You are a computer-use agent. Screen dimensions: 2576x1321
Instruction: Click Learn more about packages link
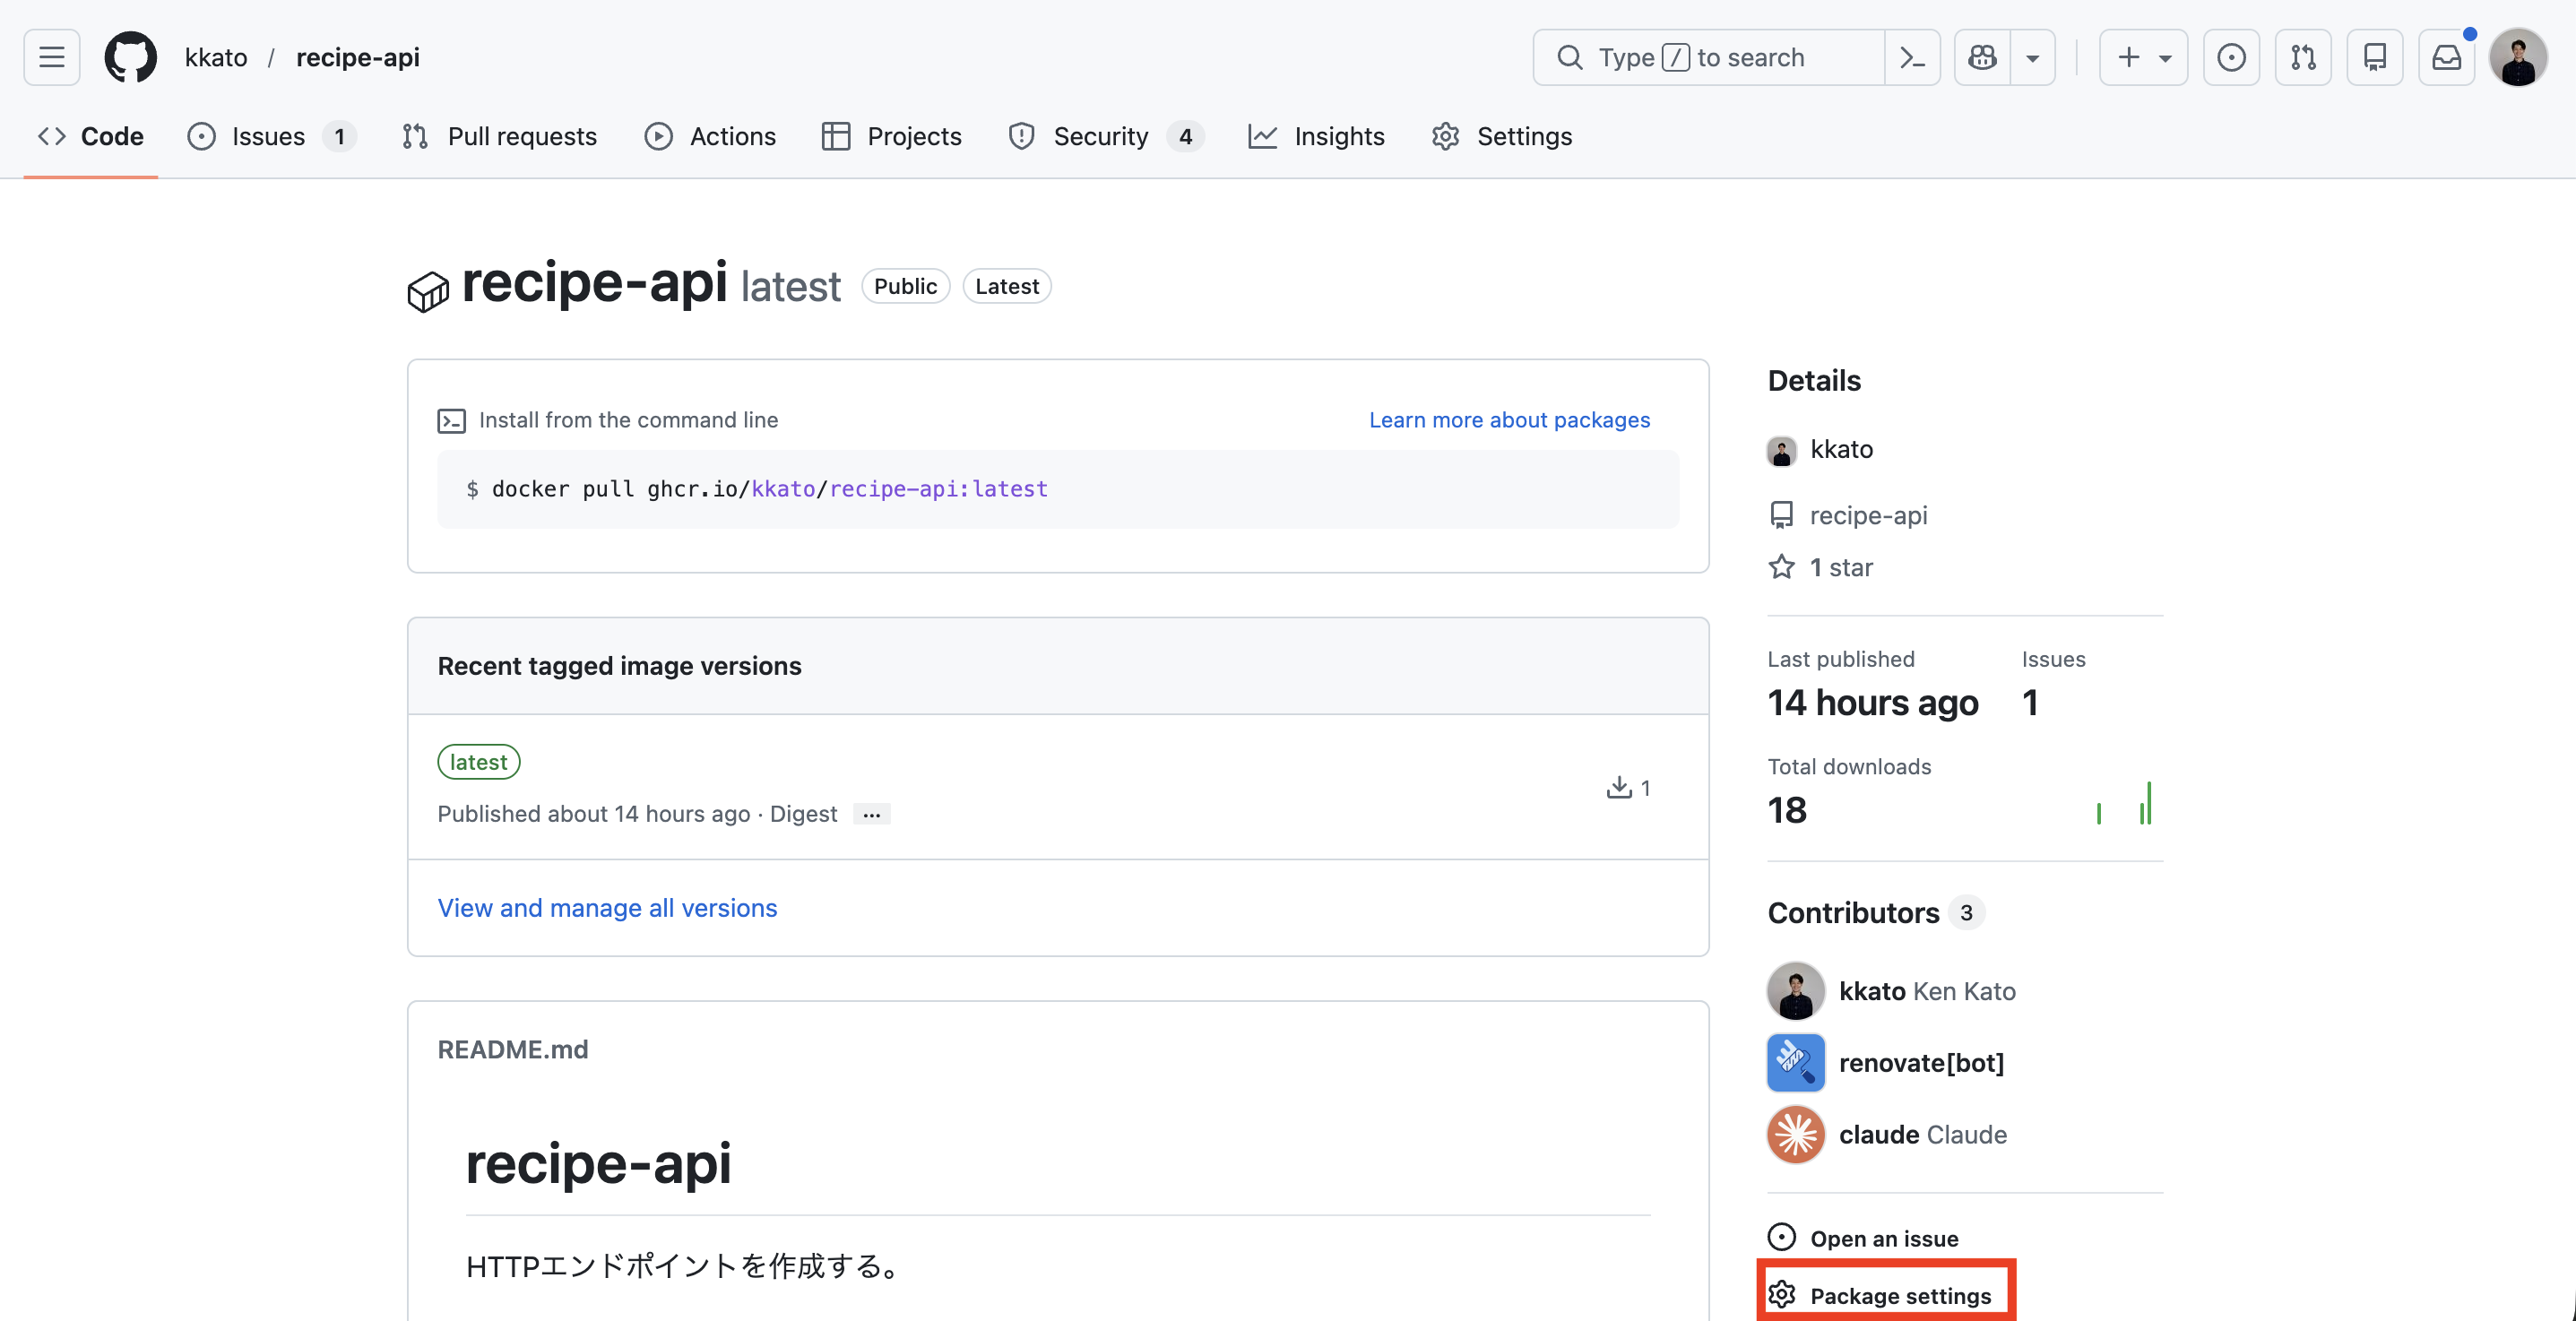point(1509,420)
